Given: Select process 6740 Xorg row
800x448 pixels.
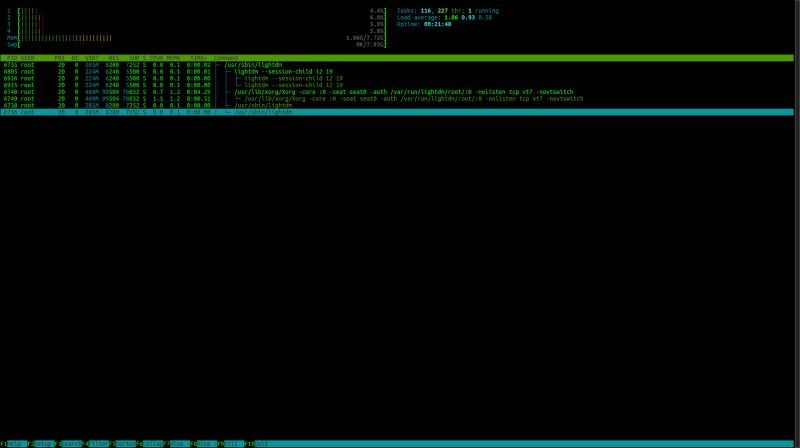Looking at the screenshot, I should [x=397, y=92].
